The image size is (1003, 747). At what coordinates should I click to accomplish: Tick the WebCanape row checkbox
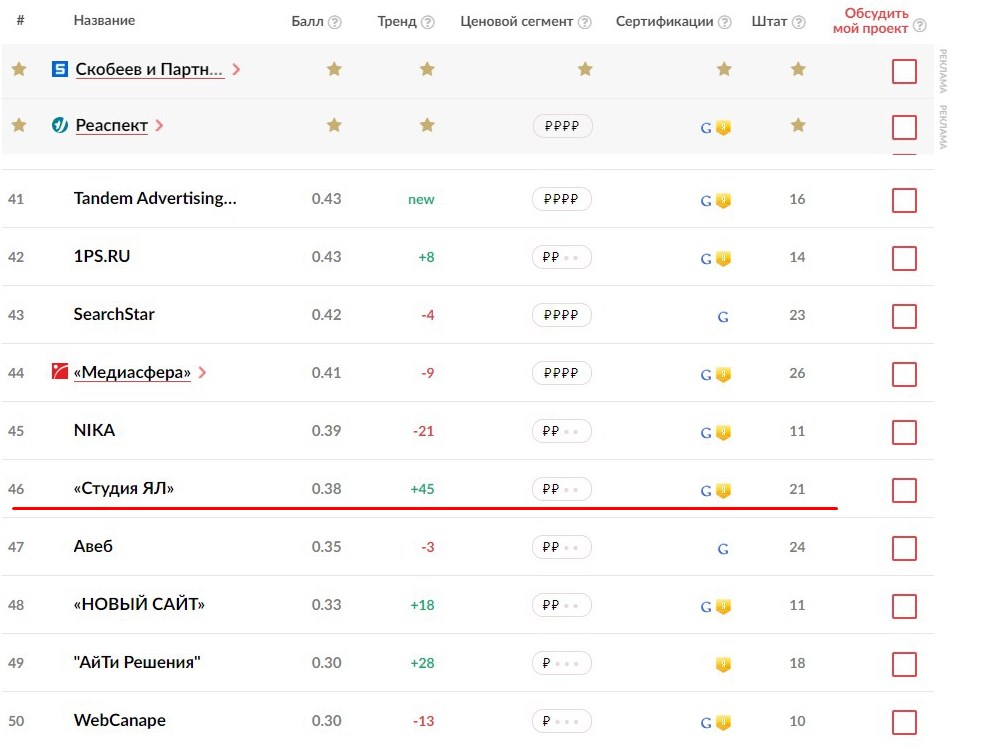(x=904, y=723)
